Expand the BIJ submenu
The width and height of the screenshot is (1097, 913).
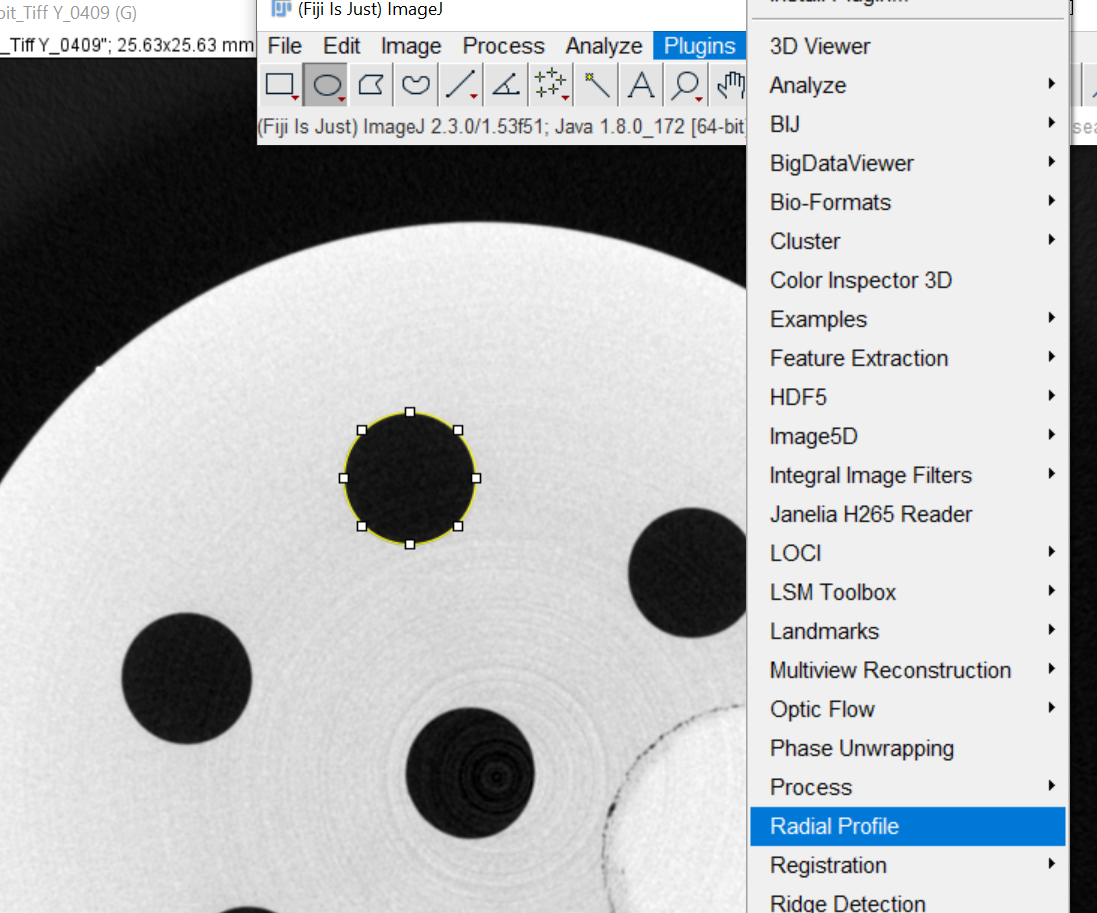pyautogui.click(x=907, y=125)
